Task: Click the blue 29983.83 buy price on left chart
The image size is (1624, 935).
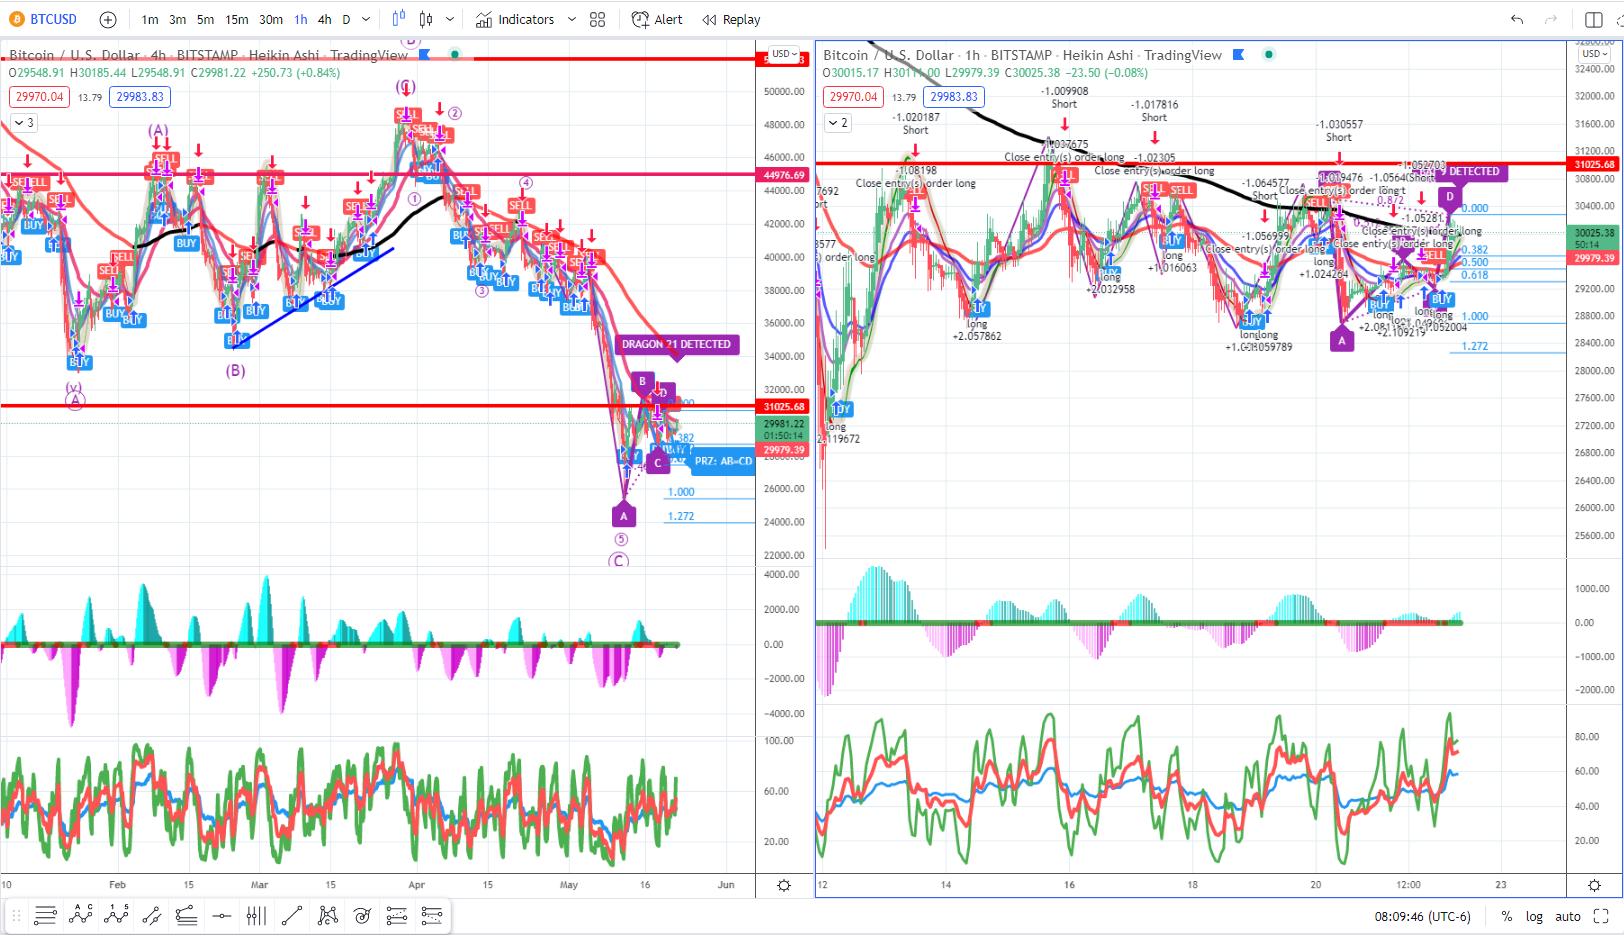Action: click(x=140, y=97)
